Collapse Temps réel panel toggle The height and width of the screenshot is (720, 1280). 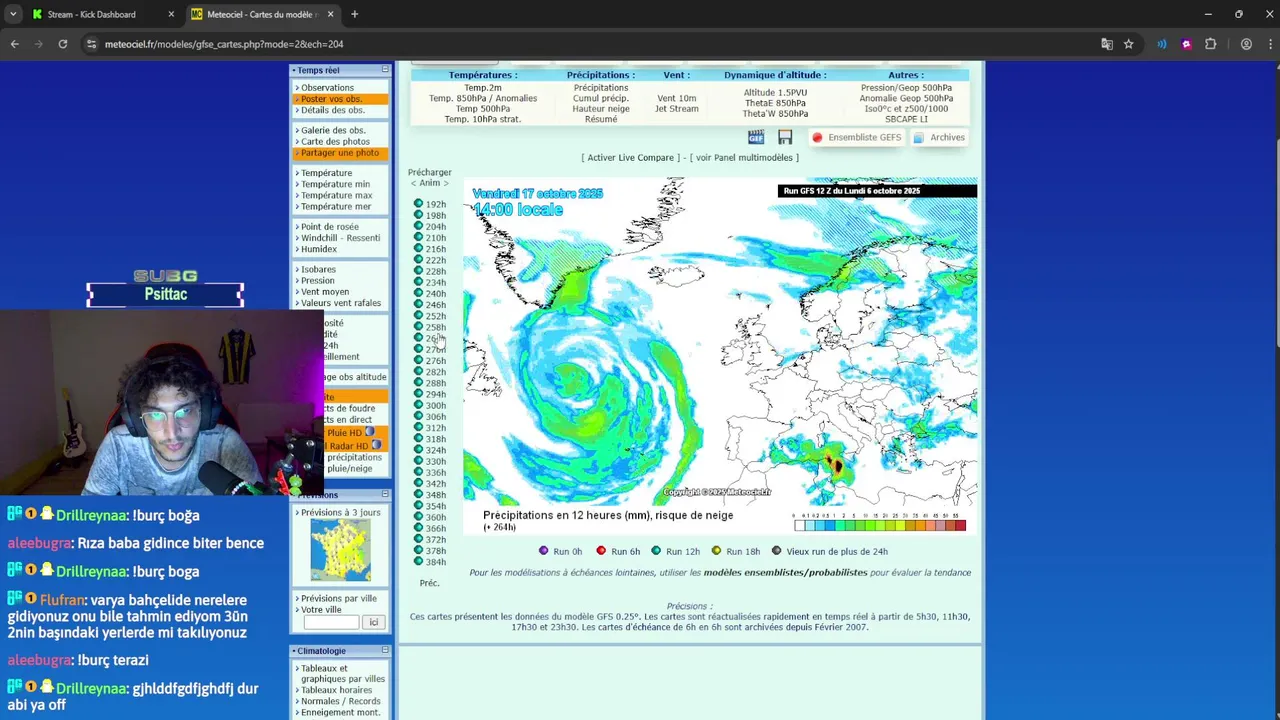pos(385,70)
